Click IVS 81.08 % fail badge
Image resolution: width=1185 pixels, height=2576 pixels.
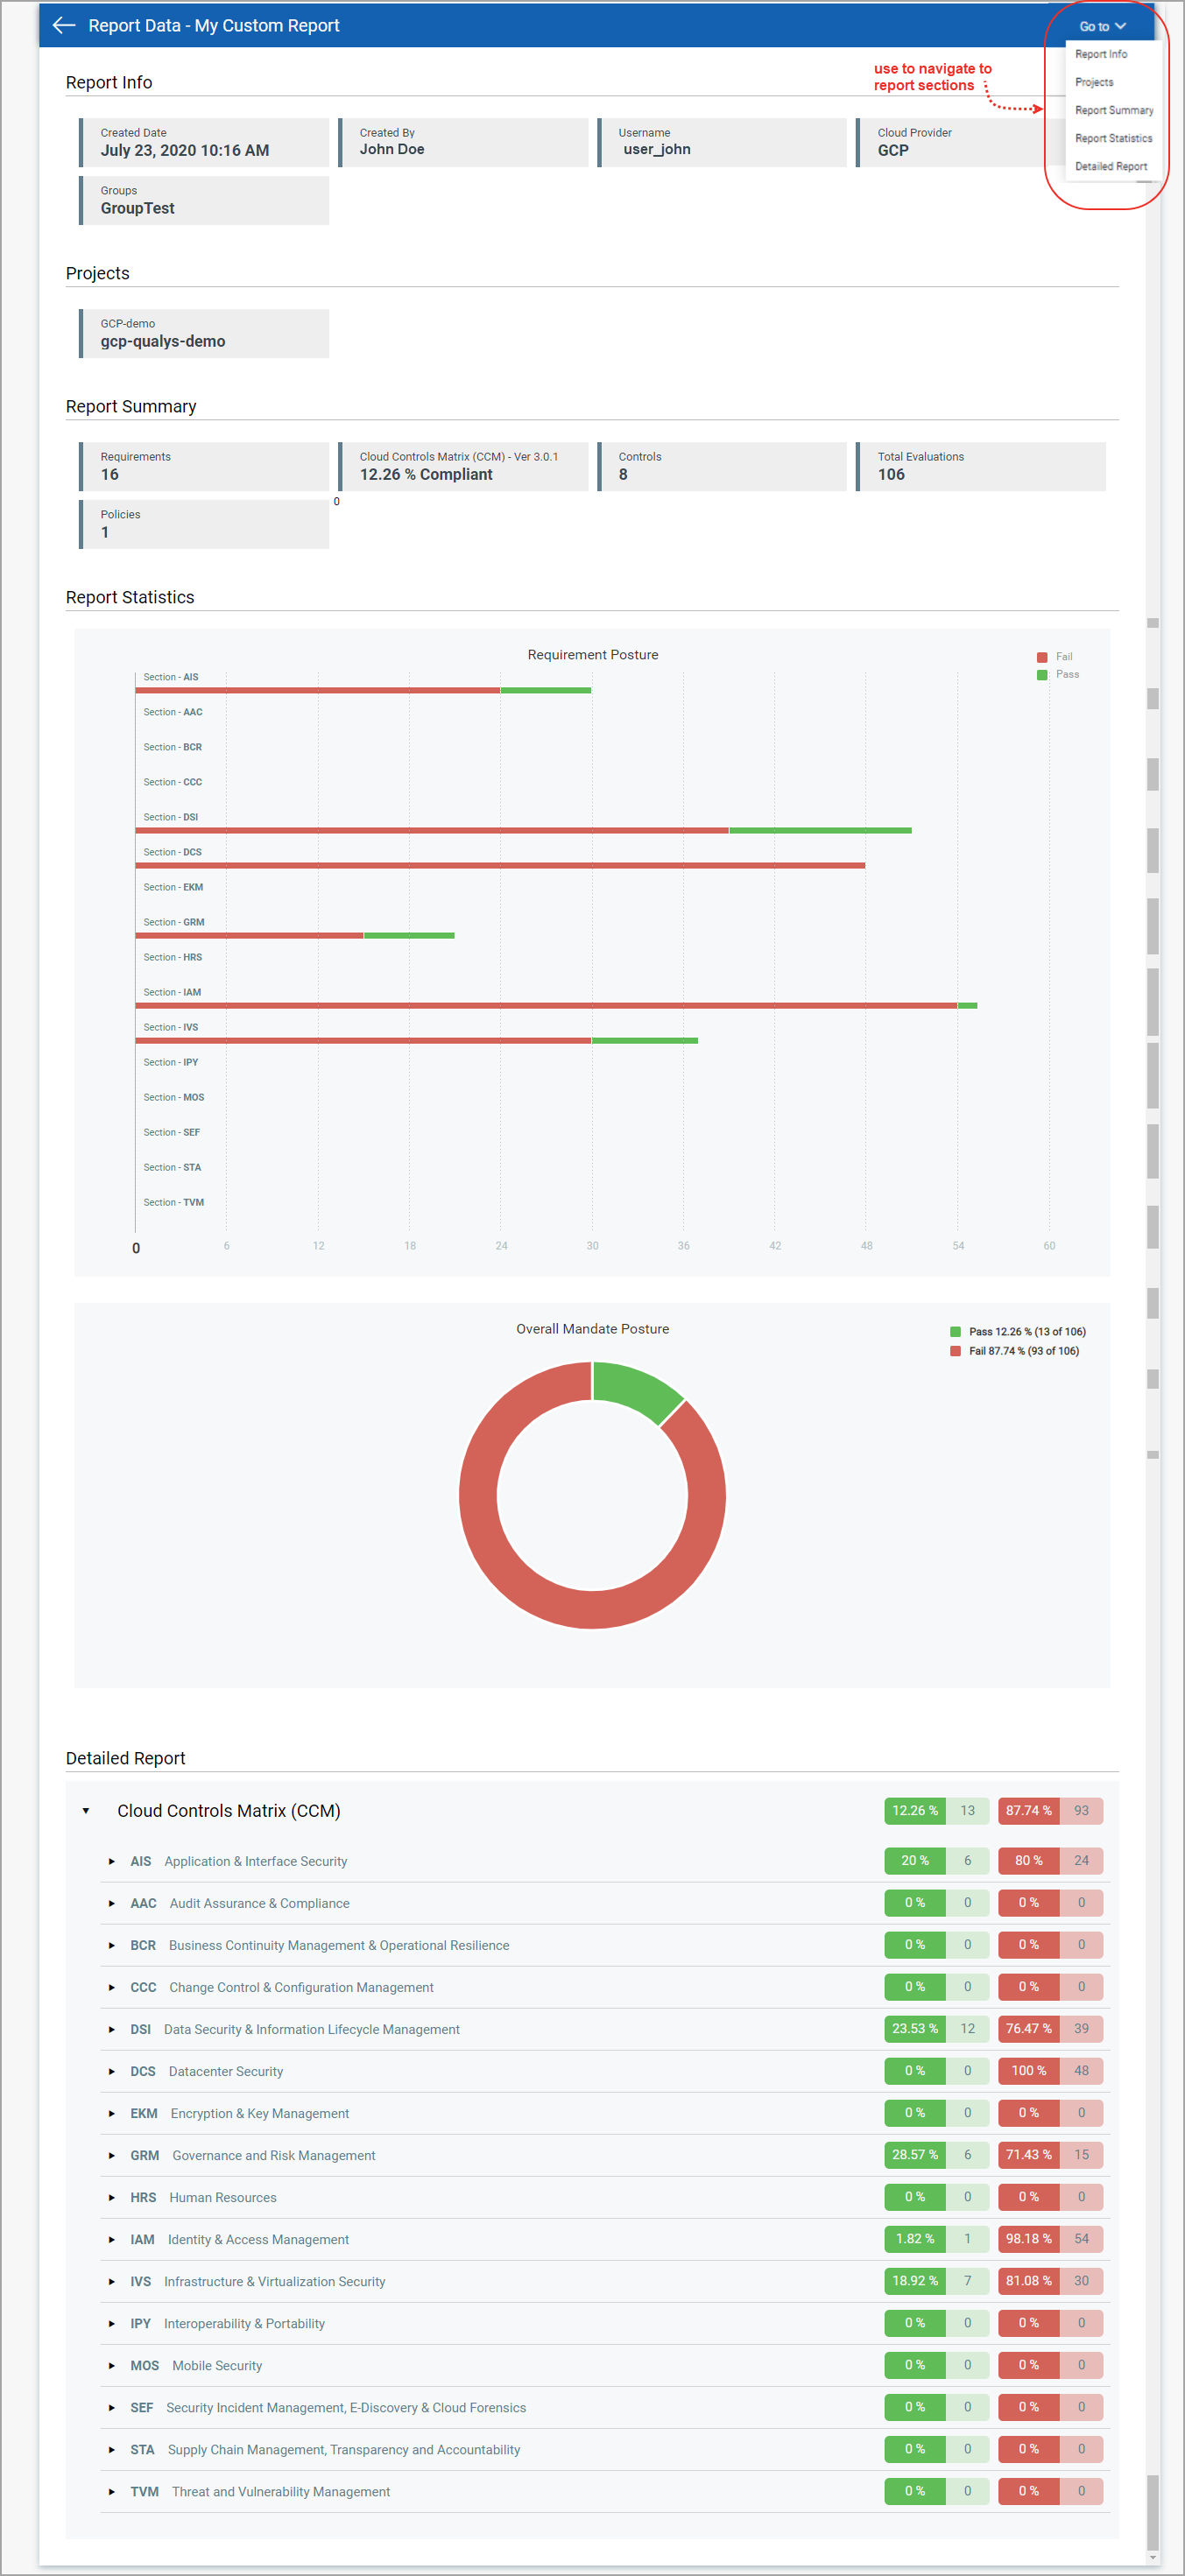(1029, 2280)
